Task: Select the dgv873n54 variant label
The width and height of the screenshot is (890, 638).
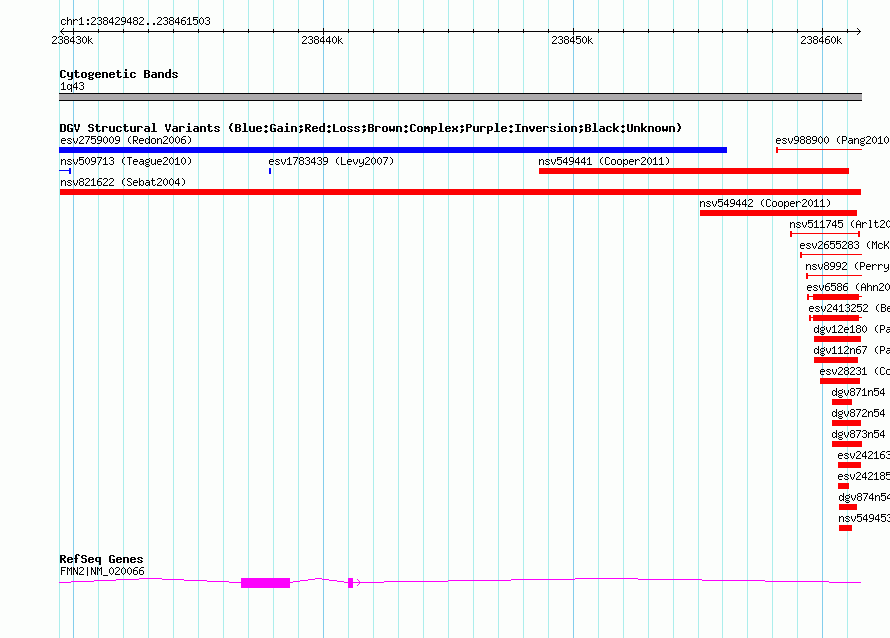Action: [x=858, y=434]
